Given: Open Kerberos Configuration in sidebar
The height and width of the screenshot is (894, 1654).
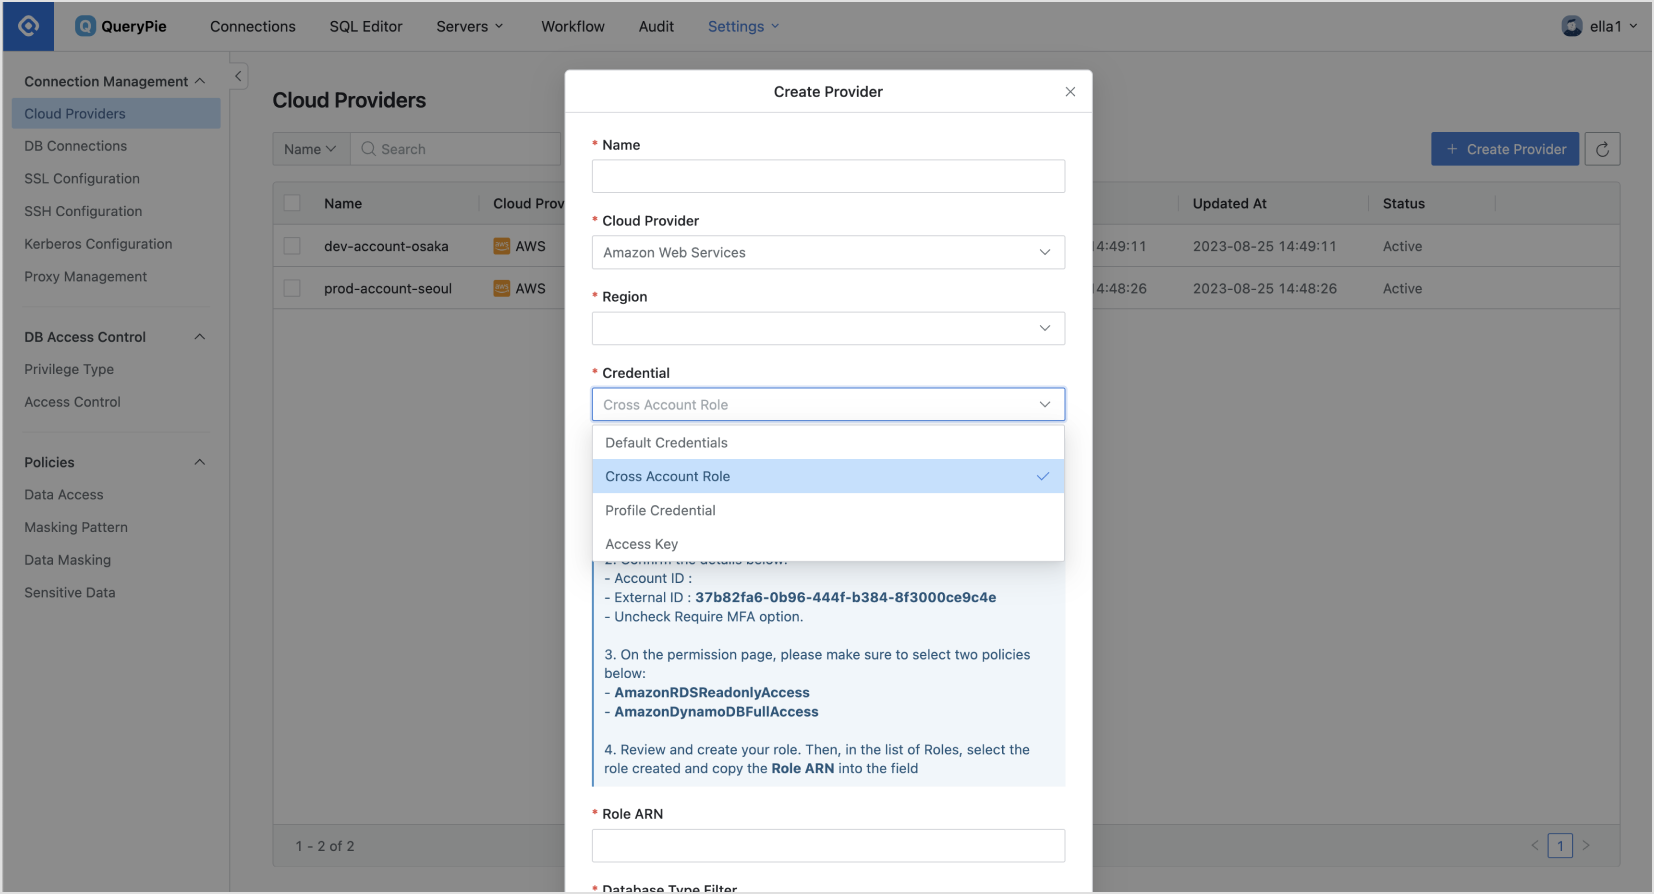Looking at the screenshot, I should pyautogui.click(x=98, y=244).
